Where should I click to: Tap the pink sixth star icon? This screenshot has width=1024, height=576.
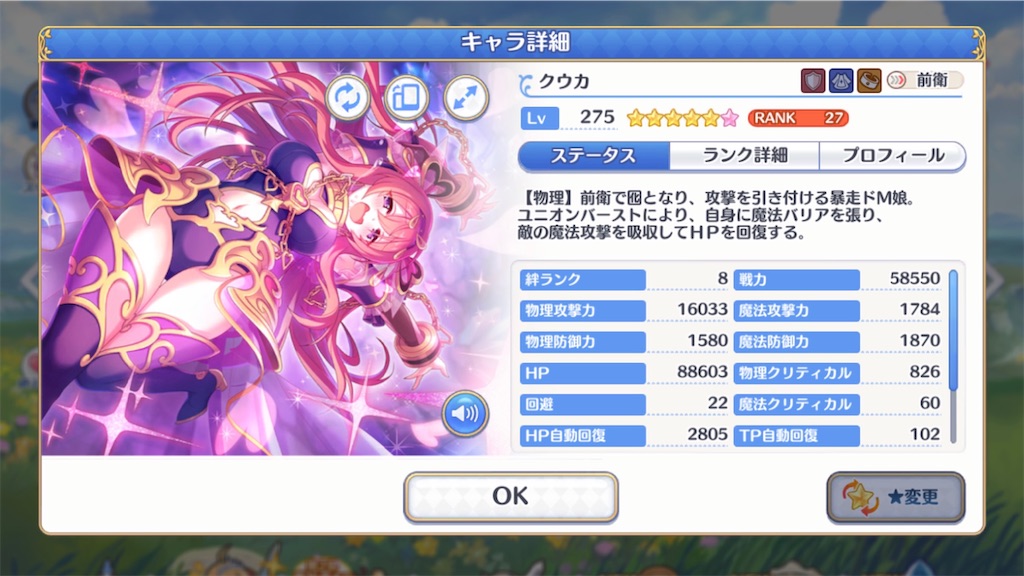tap(730, 118)
